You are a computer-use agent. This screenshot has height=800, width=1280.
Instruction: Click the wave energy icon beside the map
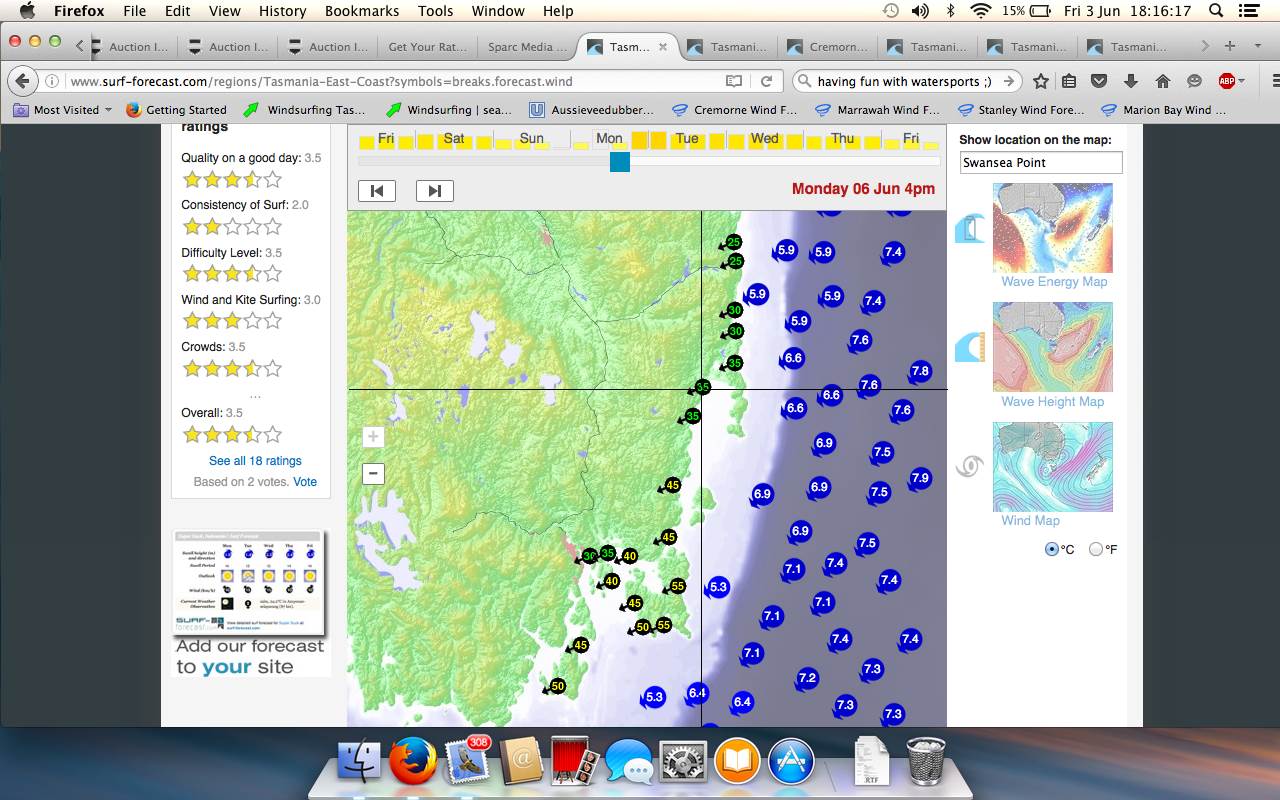click(970, 229)
